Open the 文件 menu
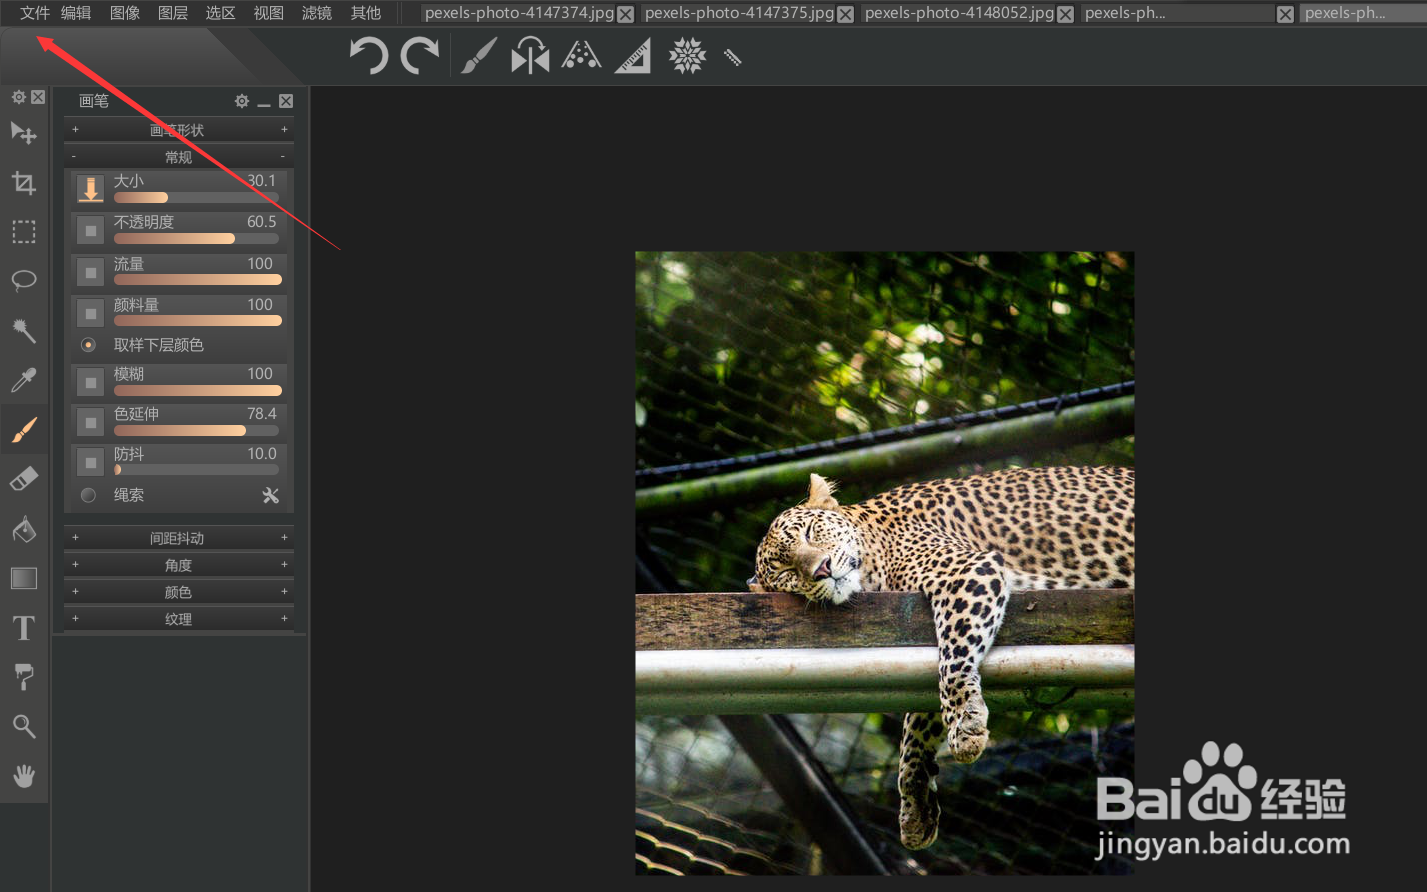1427x892 pixels. tap(35, 13)
